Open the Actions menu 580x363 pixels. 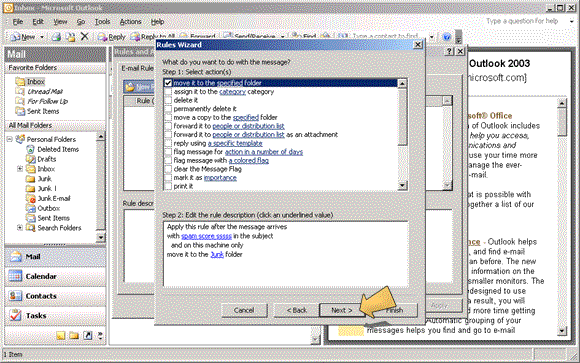coord(130,22)
